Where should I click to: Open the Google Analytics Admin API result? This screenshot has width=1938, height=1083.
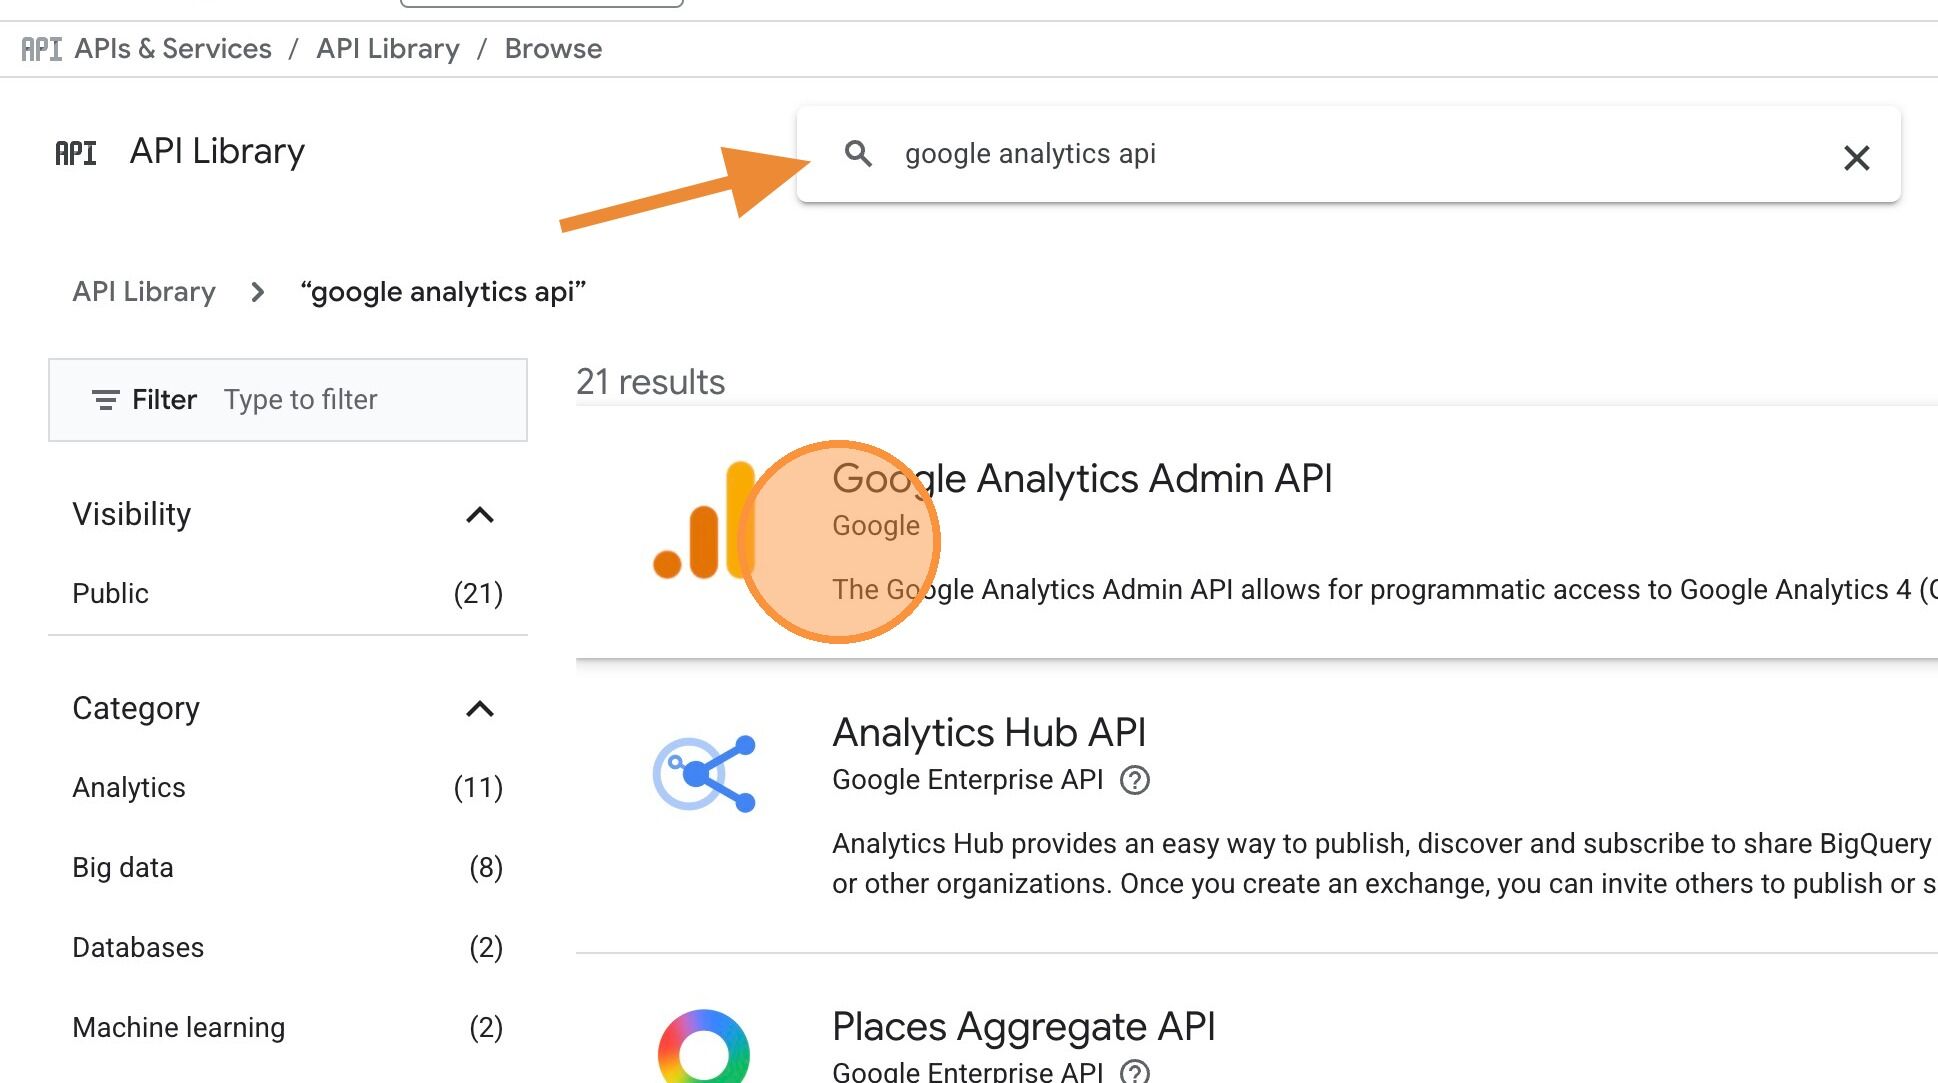pyautogui.click(x=1082, y=478)
